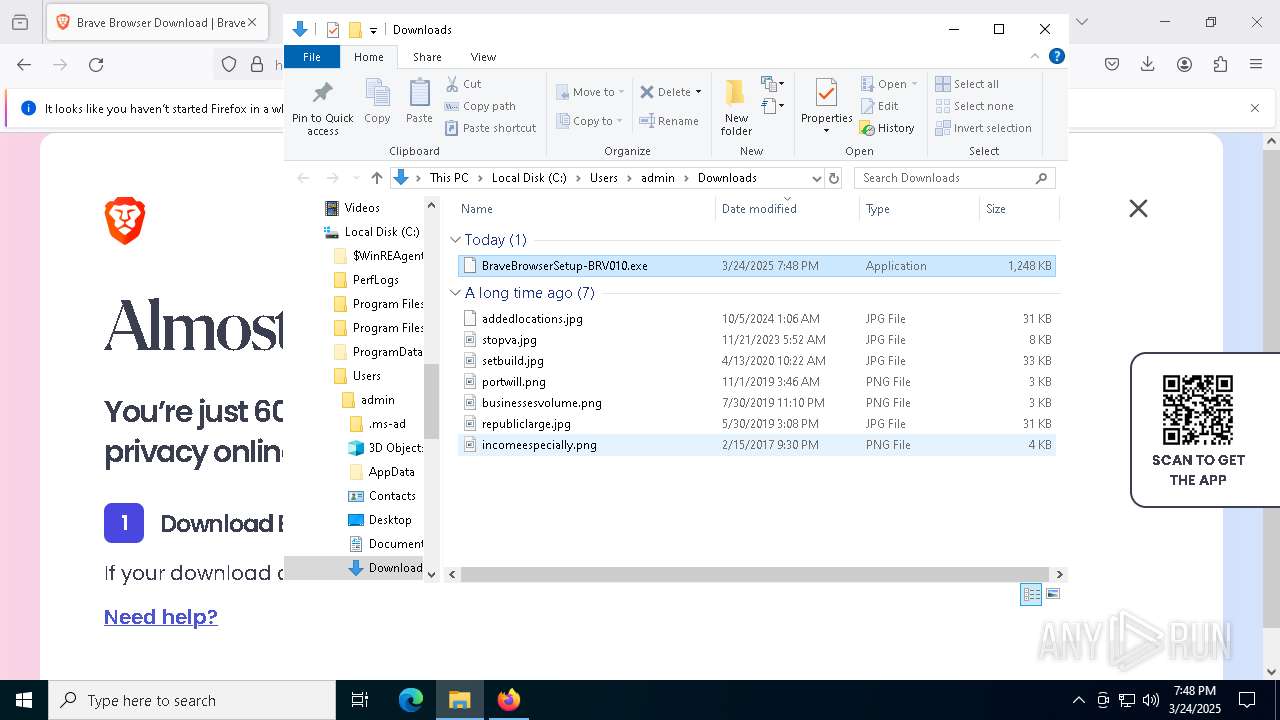Click the horizontal scrollbar in file list
This screenshot has width=1280, height=720.
click(755, 574)
